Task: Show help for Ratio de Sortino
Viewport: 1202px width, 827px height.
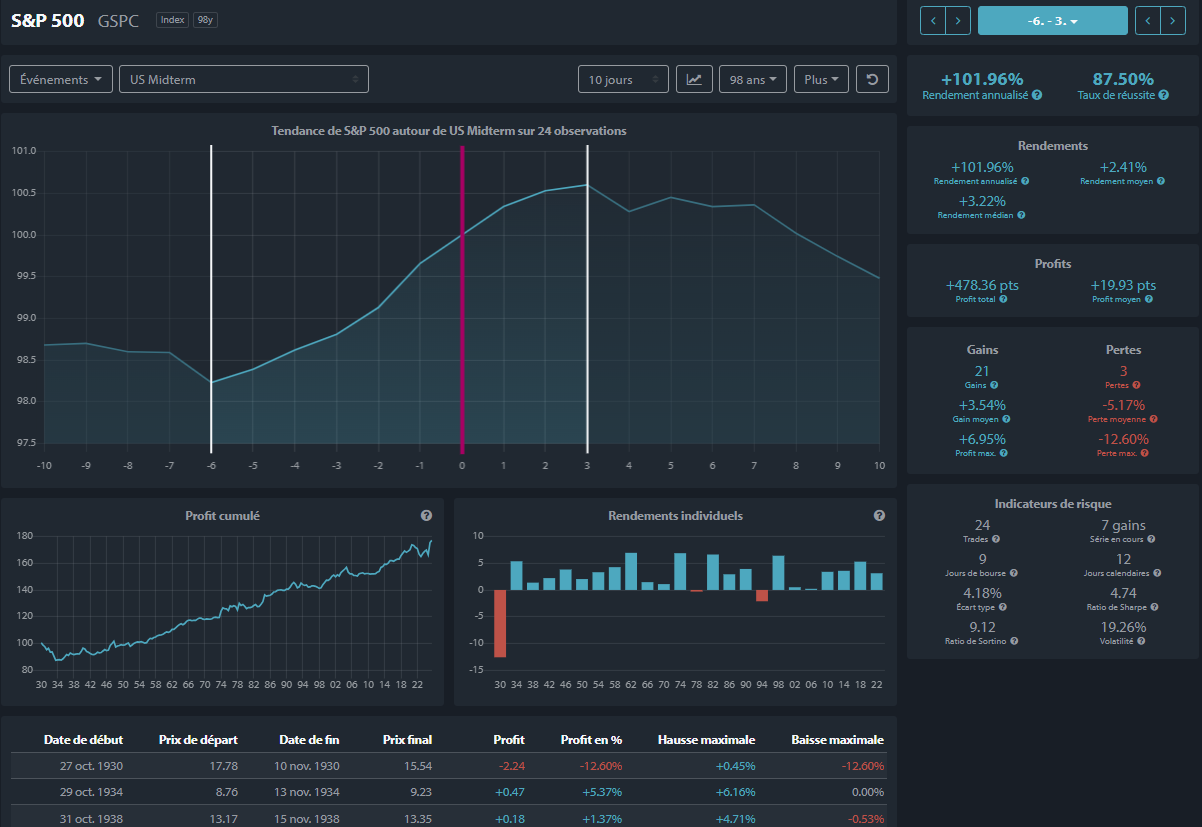Action: (x=1014, y=641)
